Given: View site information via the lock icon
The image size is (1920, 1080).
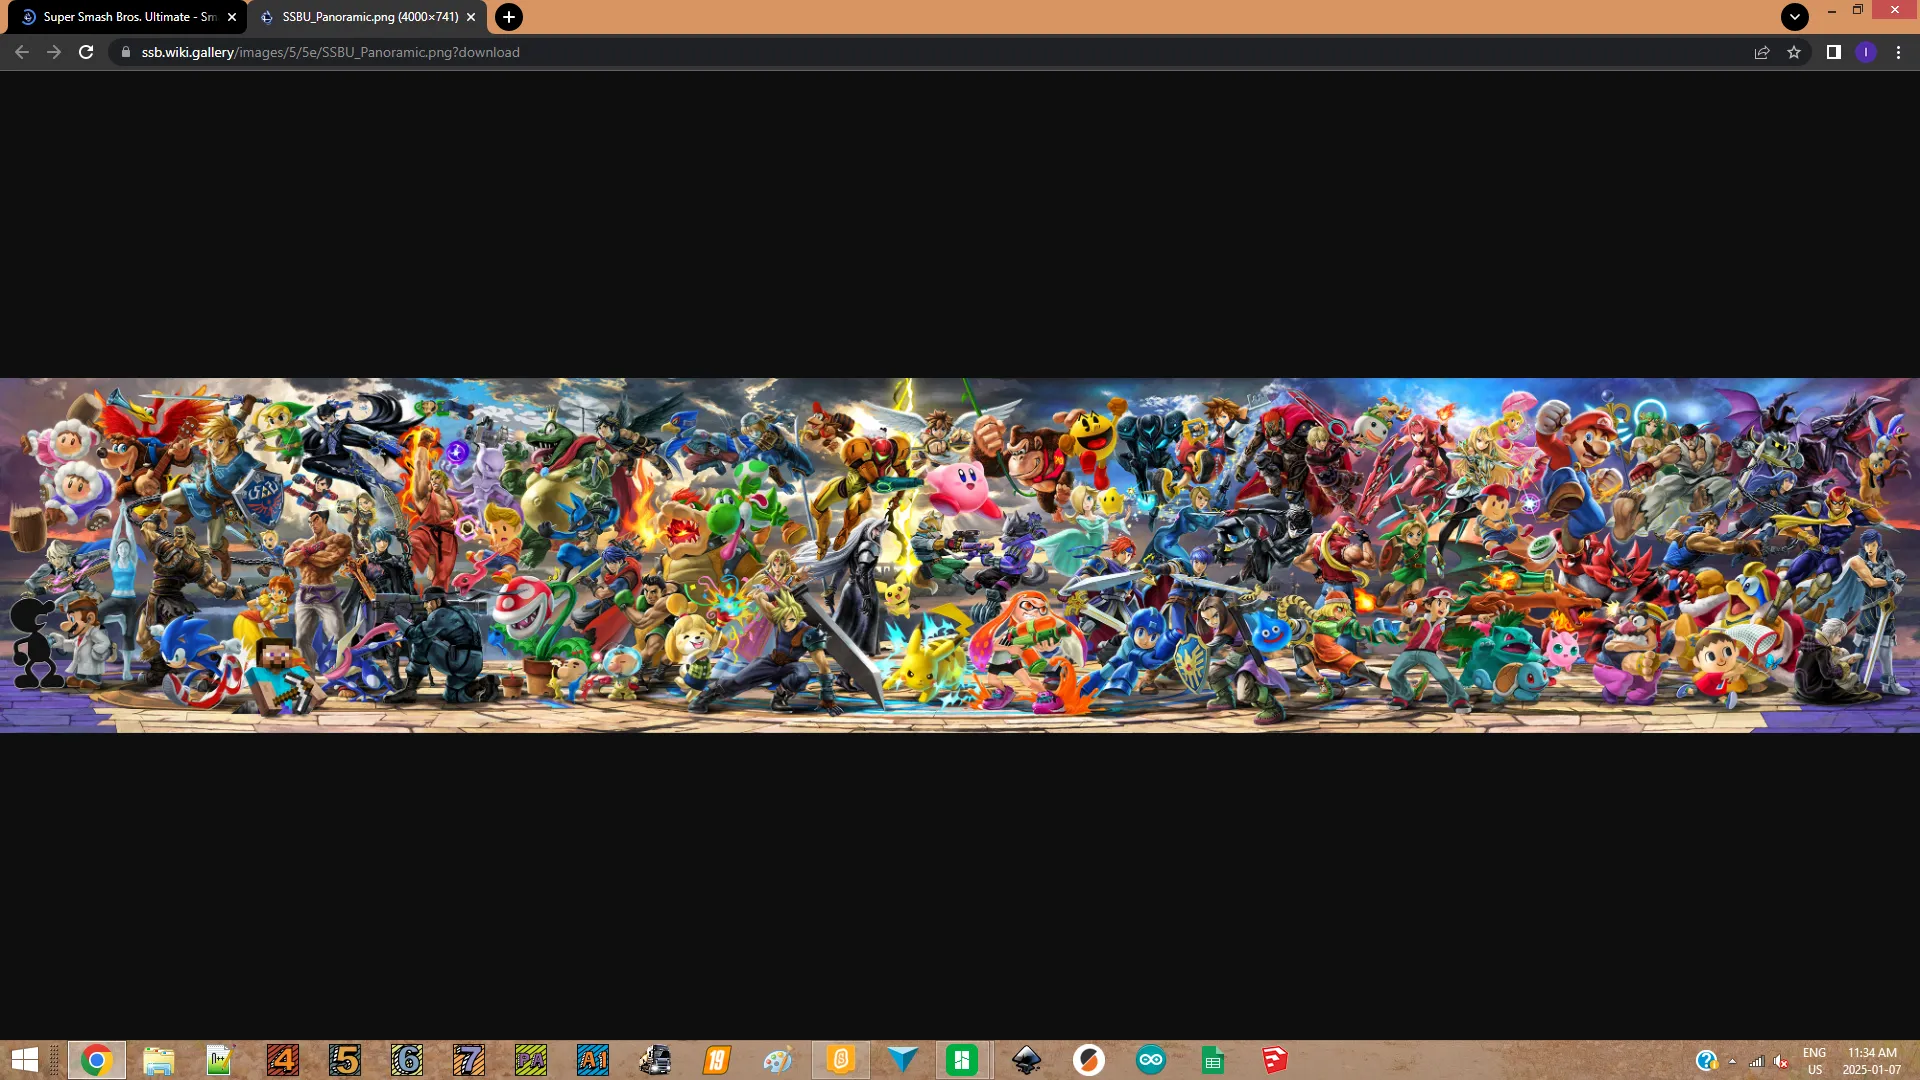Looking at the screenshot, I should point(125,52).
